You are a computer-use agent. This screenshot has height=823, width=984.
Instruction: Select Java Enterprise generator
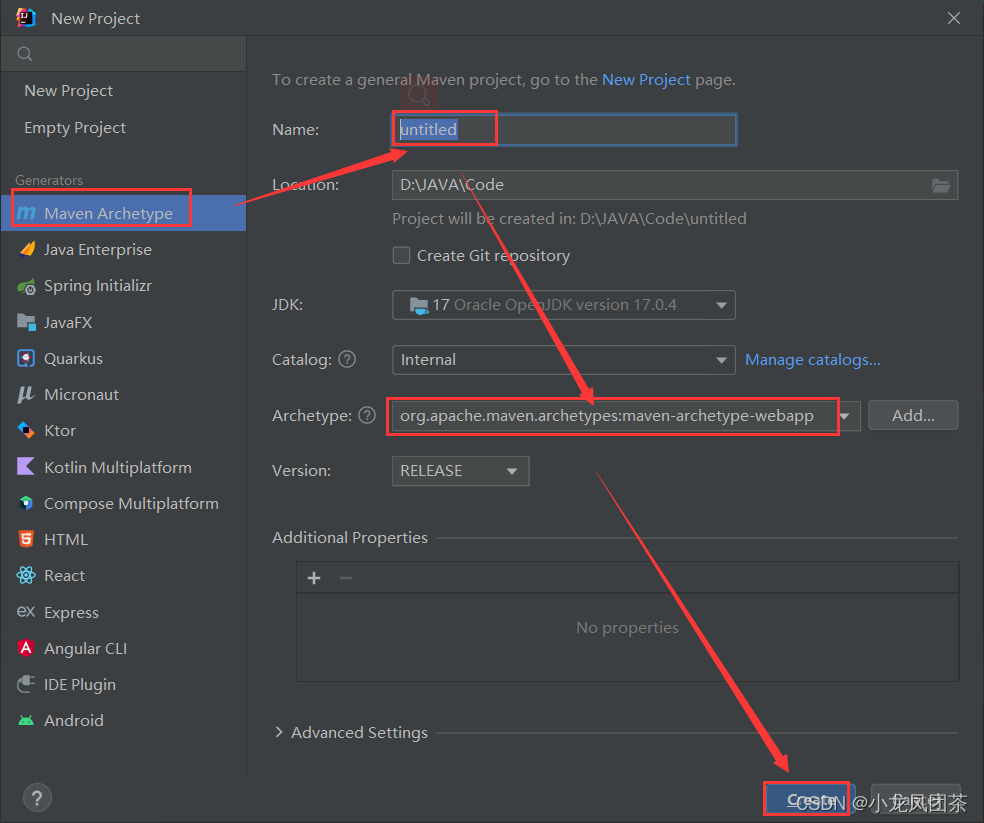pos(124,250)
